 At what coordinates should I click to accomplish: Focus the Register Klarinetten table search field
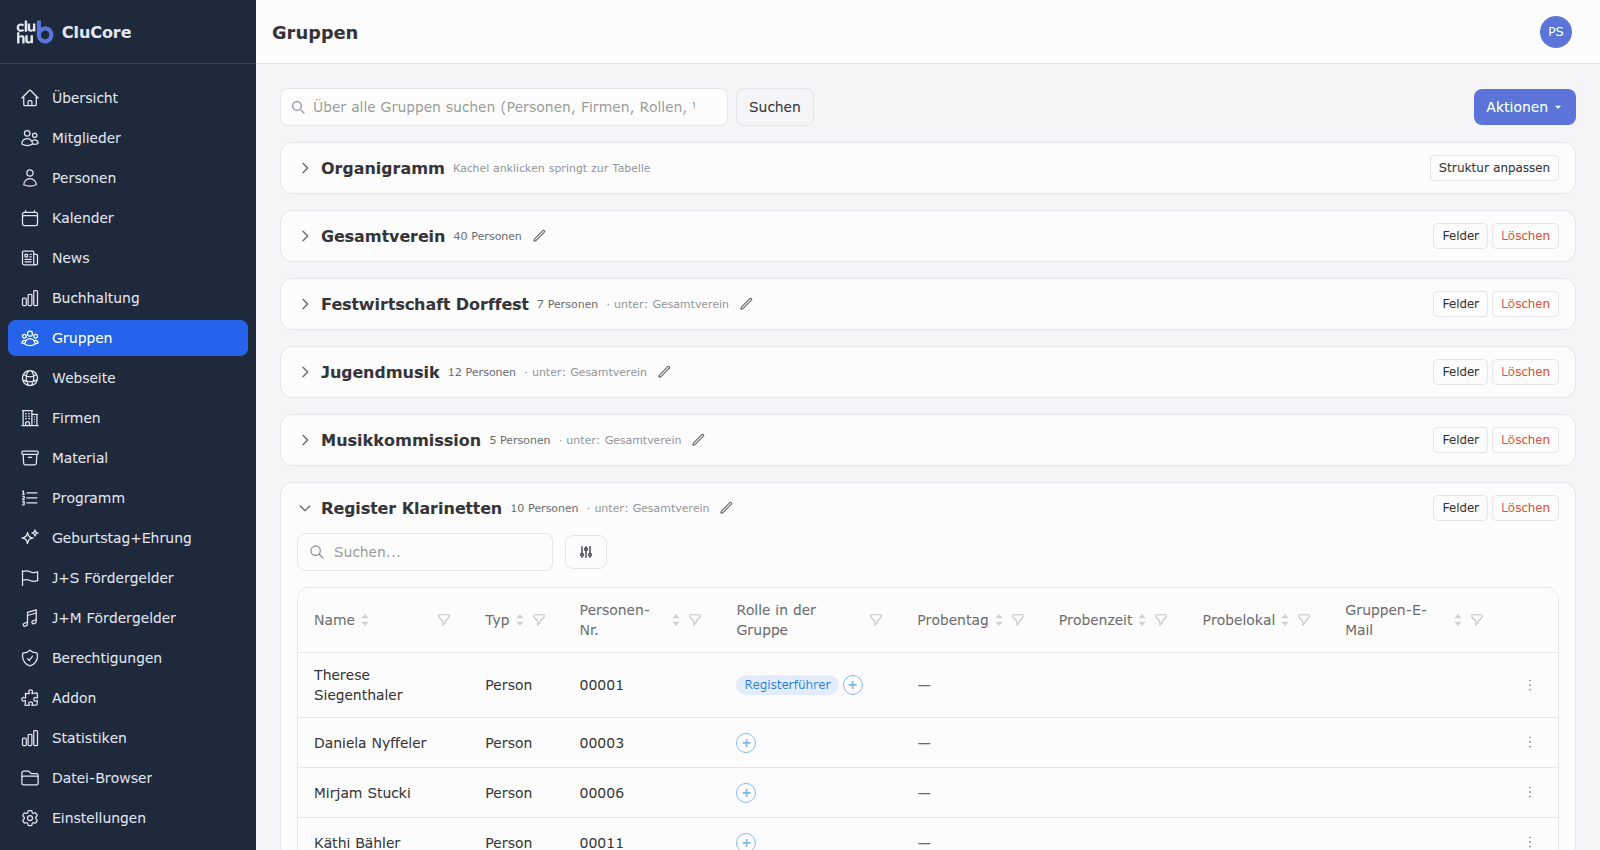point(425,552)
